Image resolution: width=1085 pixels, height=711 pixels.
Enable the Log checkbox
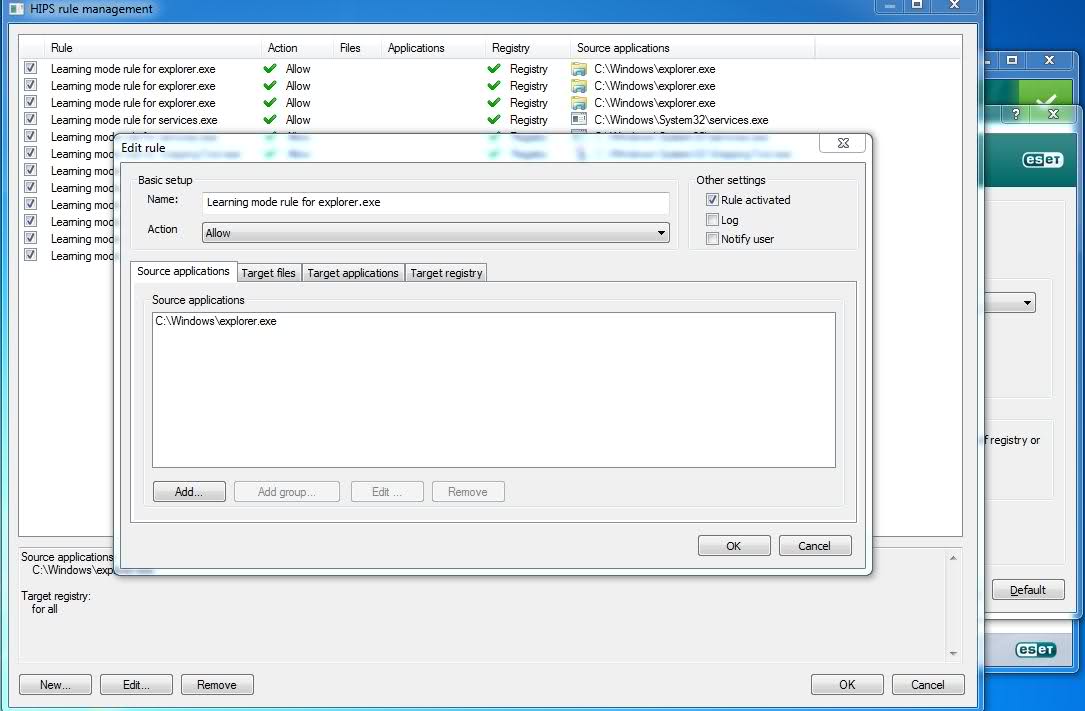click(x=712, y=220)
